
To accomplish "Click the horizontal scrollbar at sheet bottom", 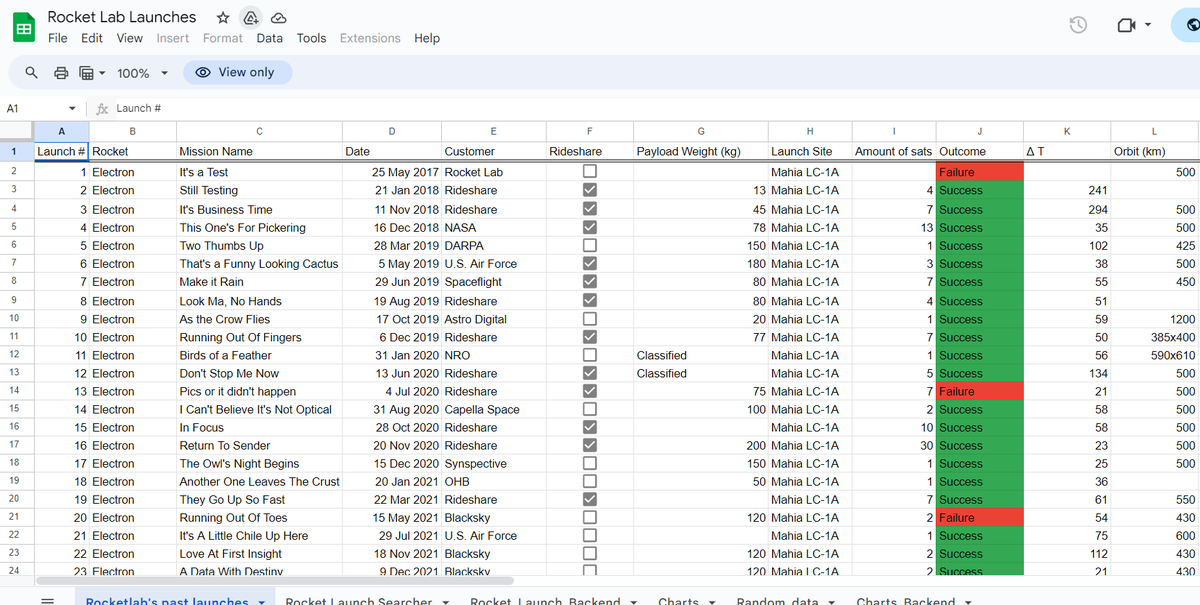I will coord(275,580).
